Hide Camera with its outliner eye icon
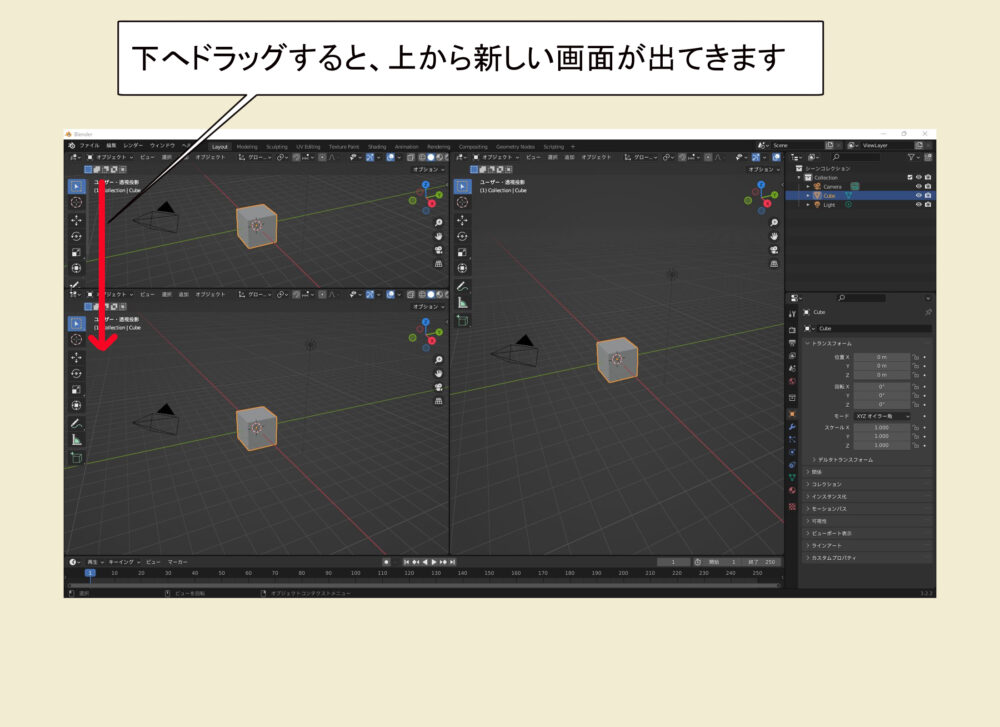 pyautogui.click(x=918, y=186)
